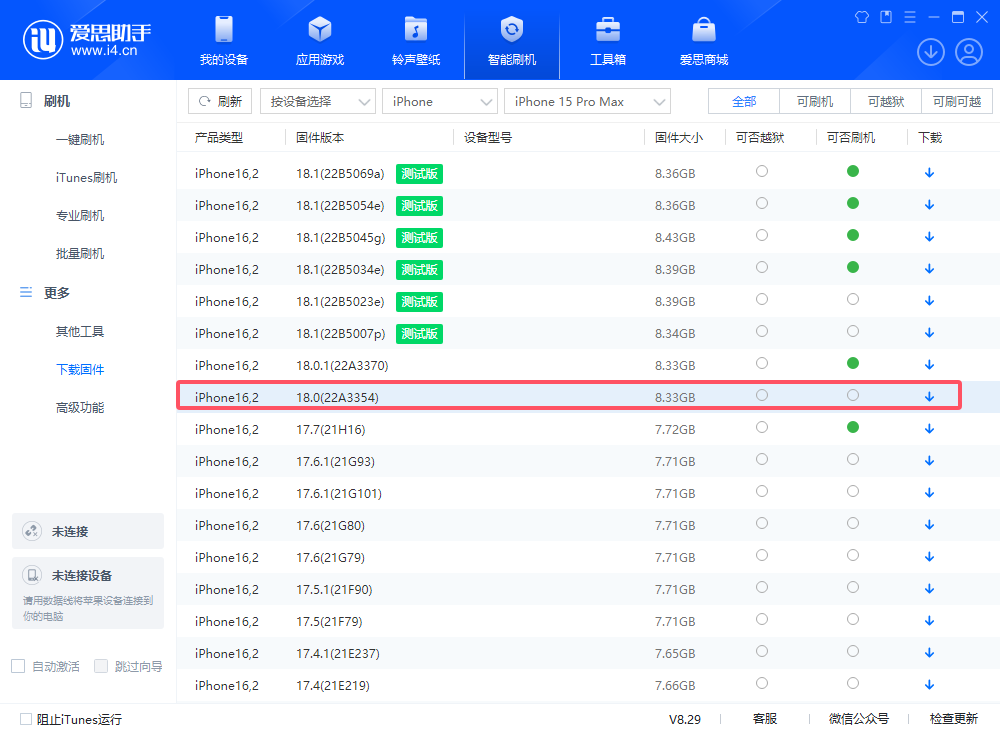This screenshot has width=1000, height=734.
Task: Check the 跳过向导 checkbox
Action: click(x=101, y=665)
